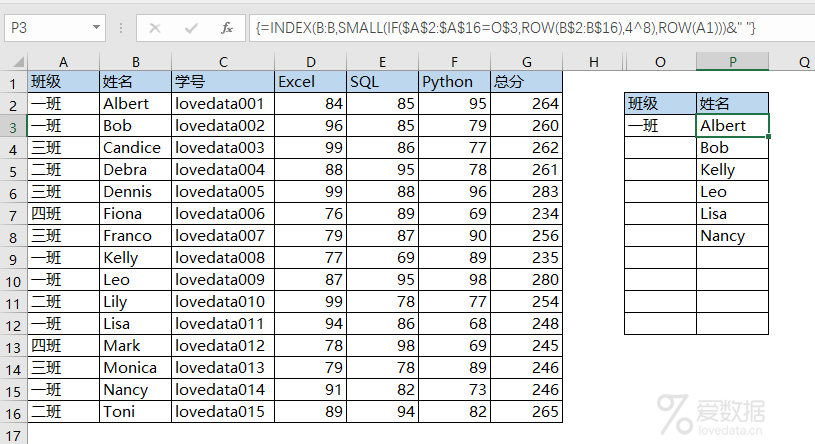Screen dimensions: 815x444
Task: Click the Enter checkmark formula bar icon
Action: coord(191,28)
